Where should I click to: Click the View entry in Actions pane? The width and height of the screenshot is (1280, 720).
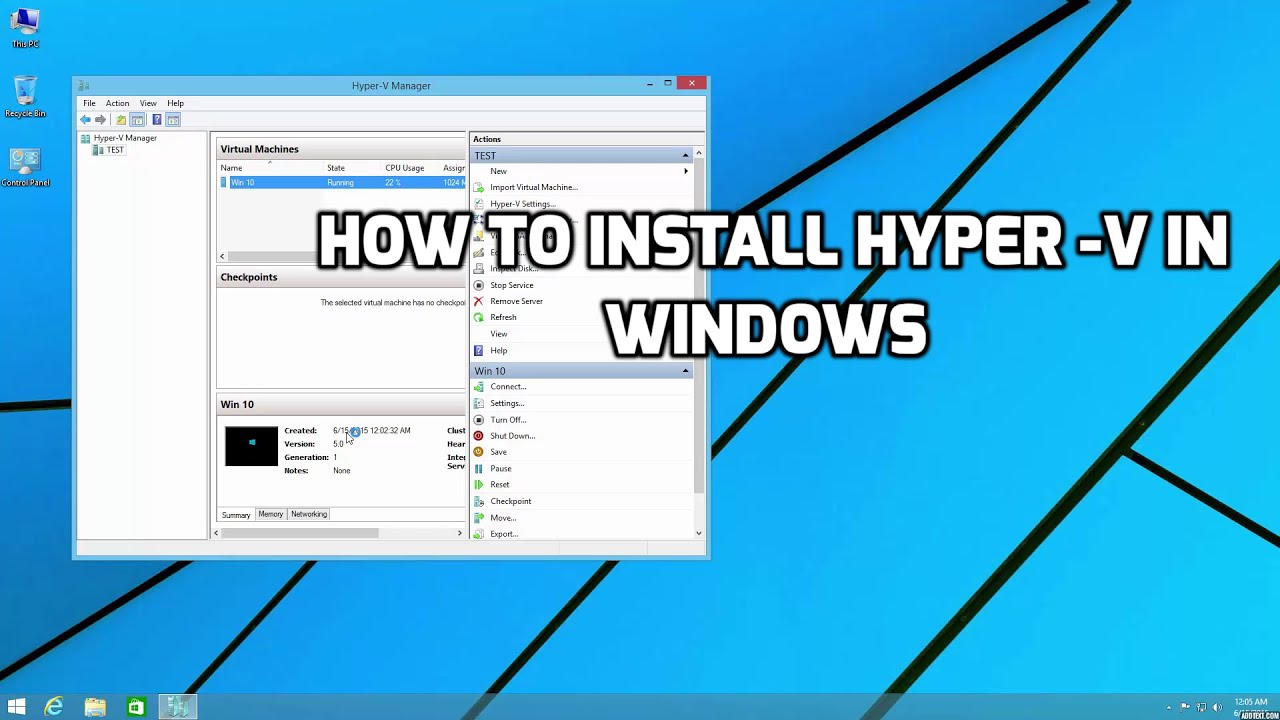click(x=499, y=334)
